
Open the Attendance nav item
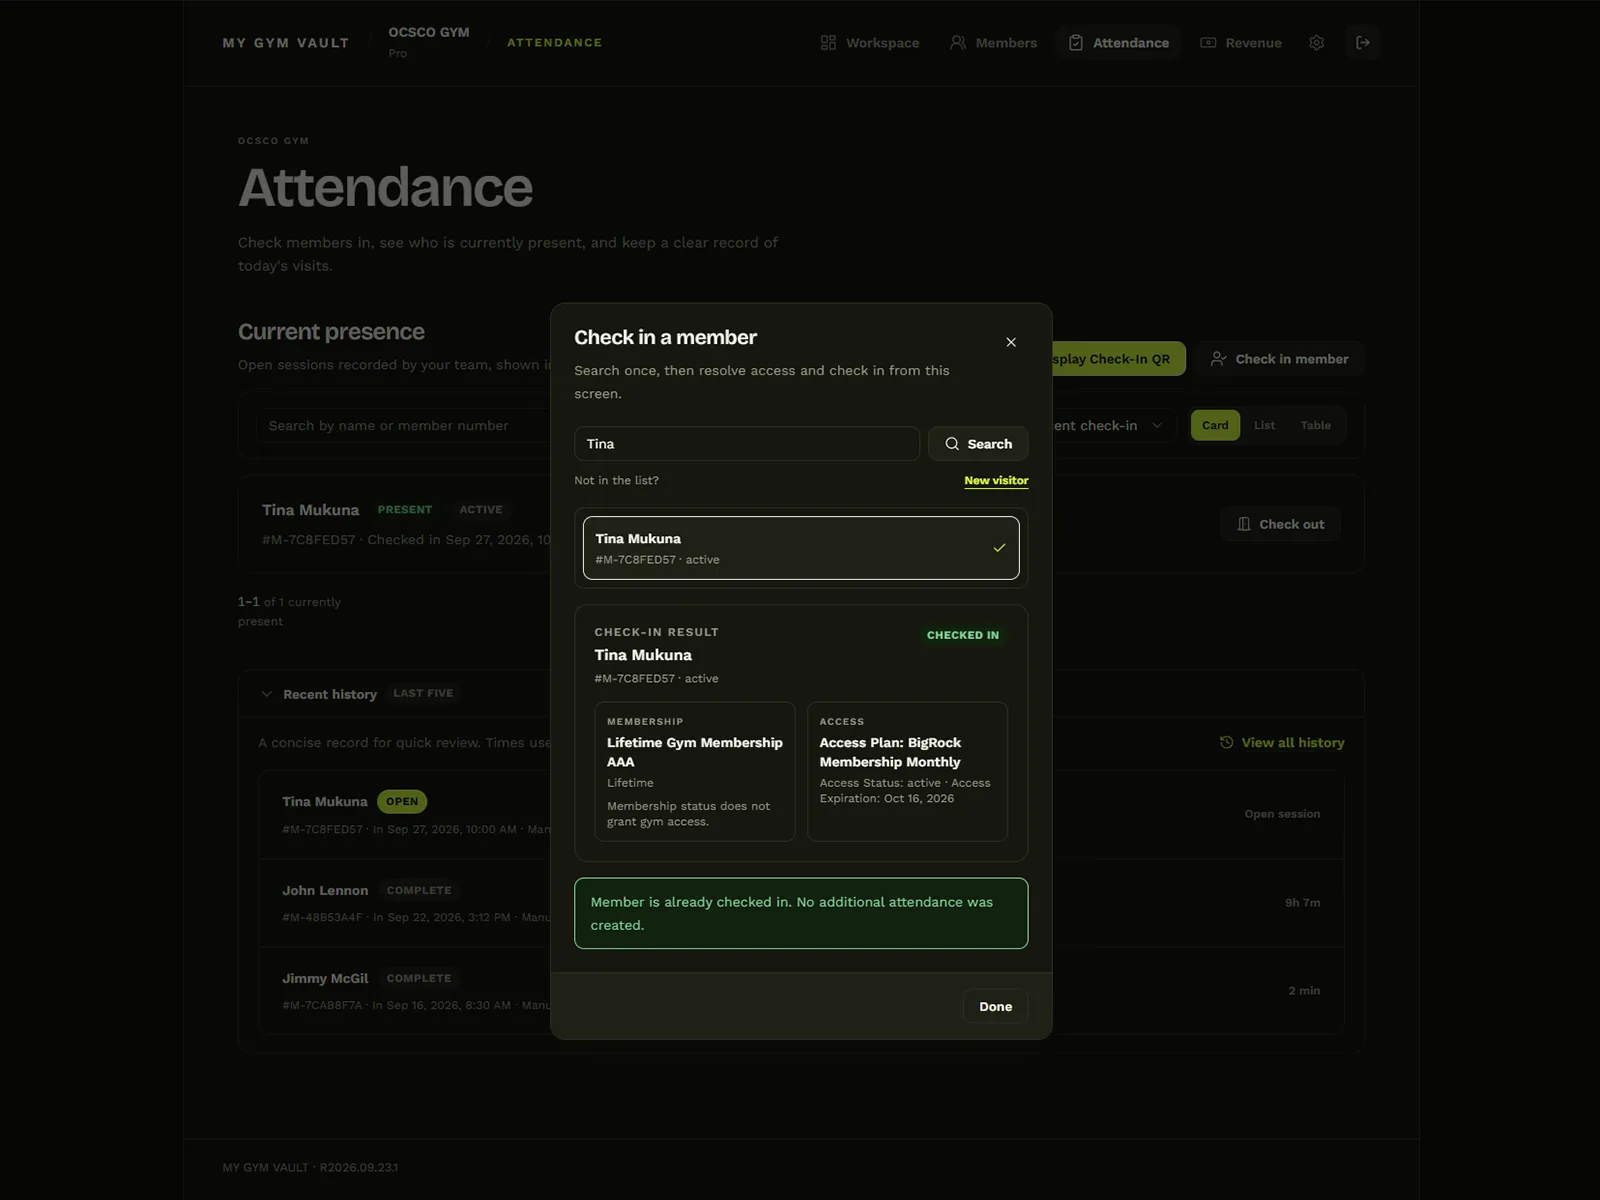1119,43
